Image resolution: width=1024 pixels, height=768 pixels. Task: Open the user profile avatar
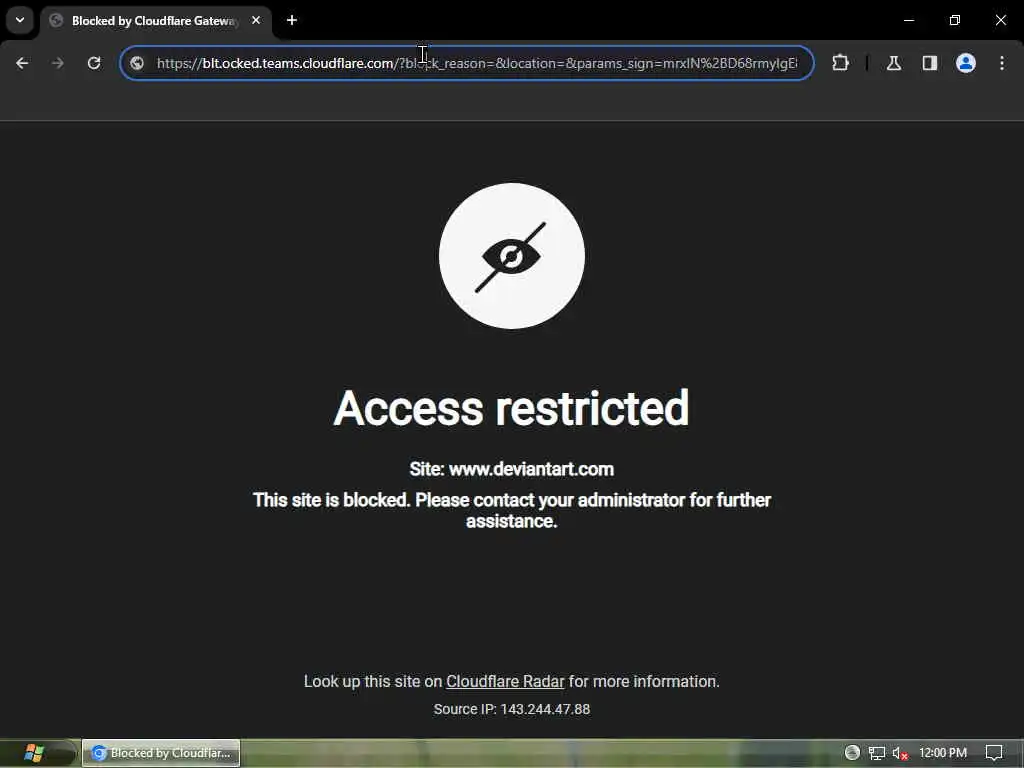click(966, 63)
